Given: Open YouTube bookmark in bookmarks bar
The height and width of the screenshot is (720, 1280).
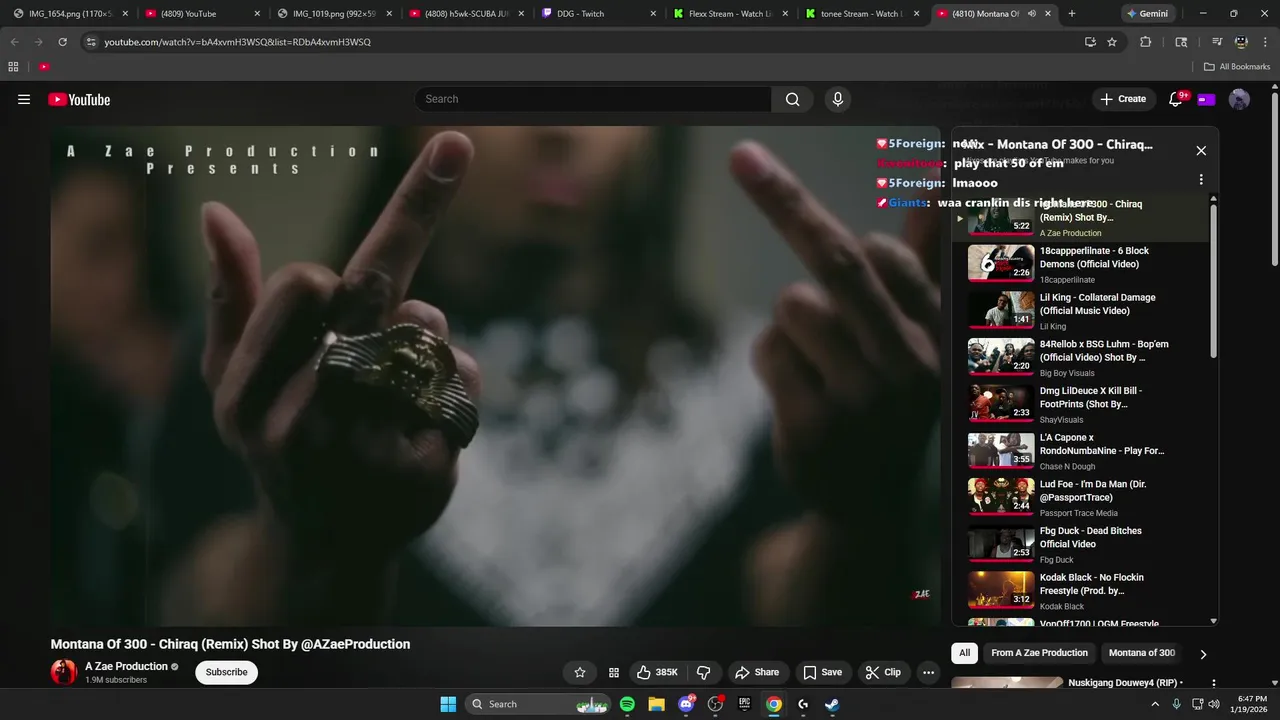Looking at the screenshot, I should tap(44, 67).
